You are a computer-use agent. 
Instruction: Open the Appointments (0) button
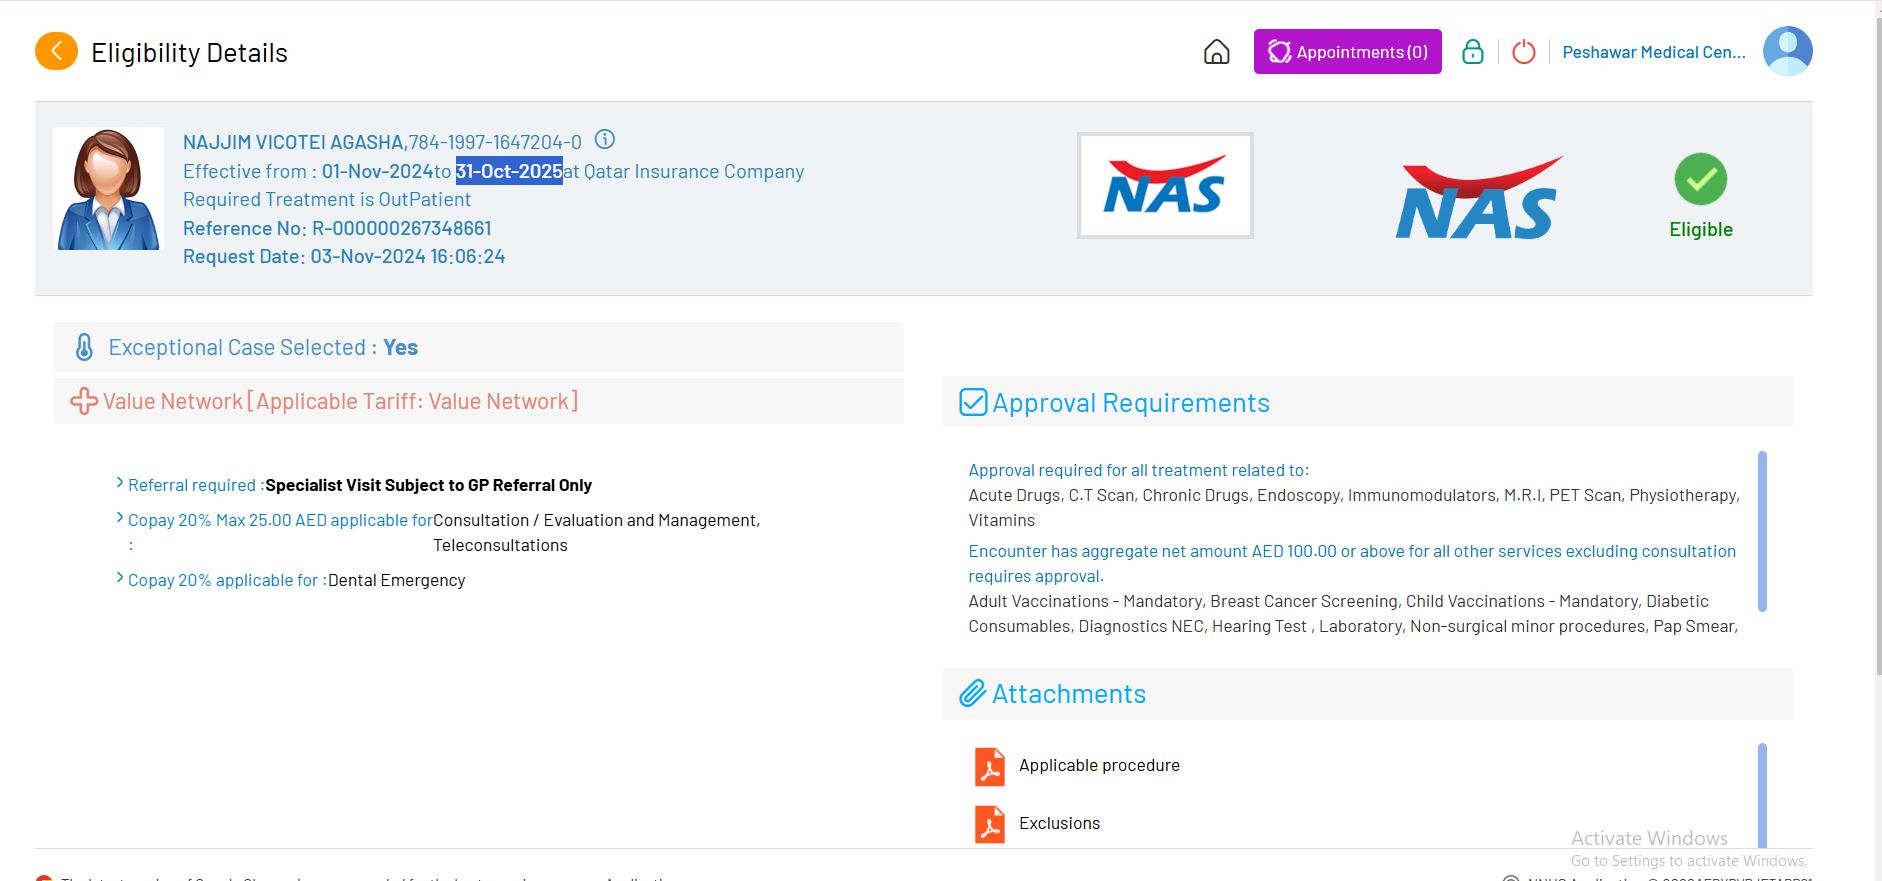point(1347,52)
